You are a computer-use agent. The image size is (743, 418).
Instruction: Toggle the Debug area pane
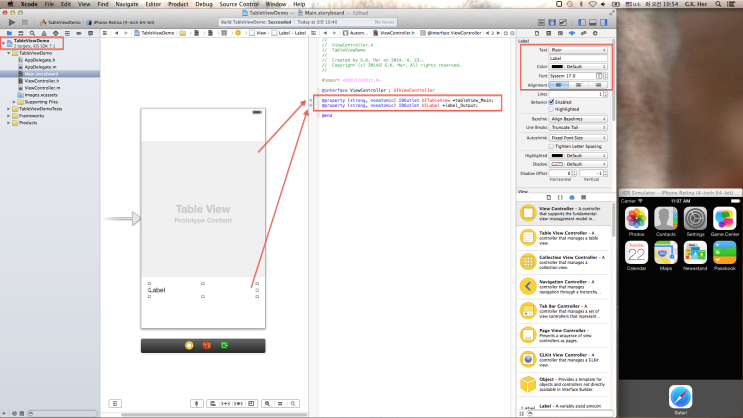click(593, 22)
